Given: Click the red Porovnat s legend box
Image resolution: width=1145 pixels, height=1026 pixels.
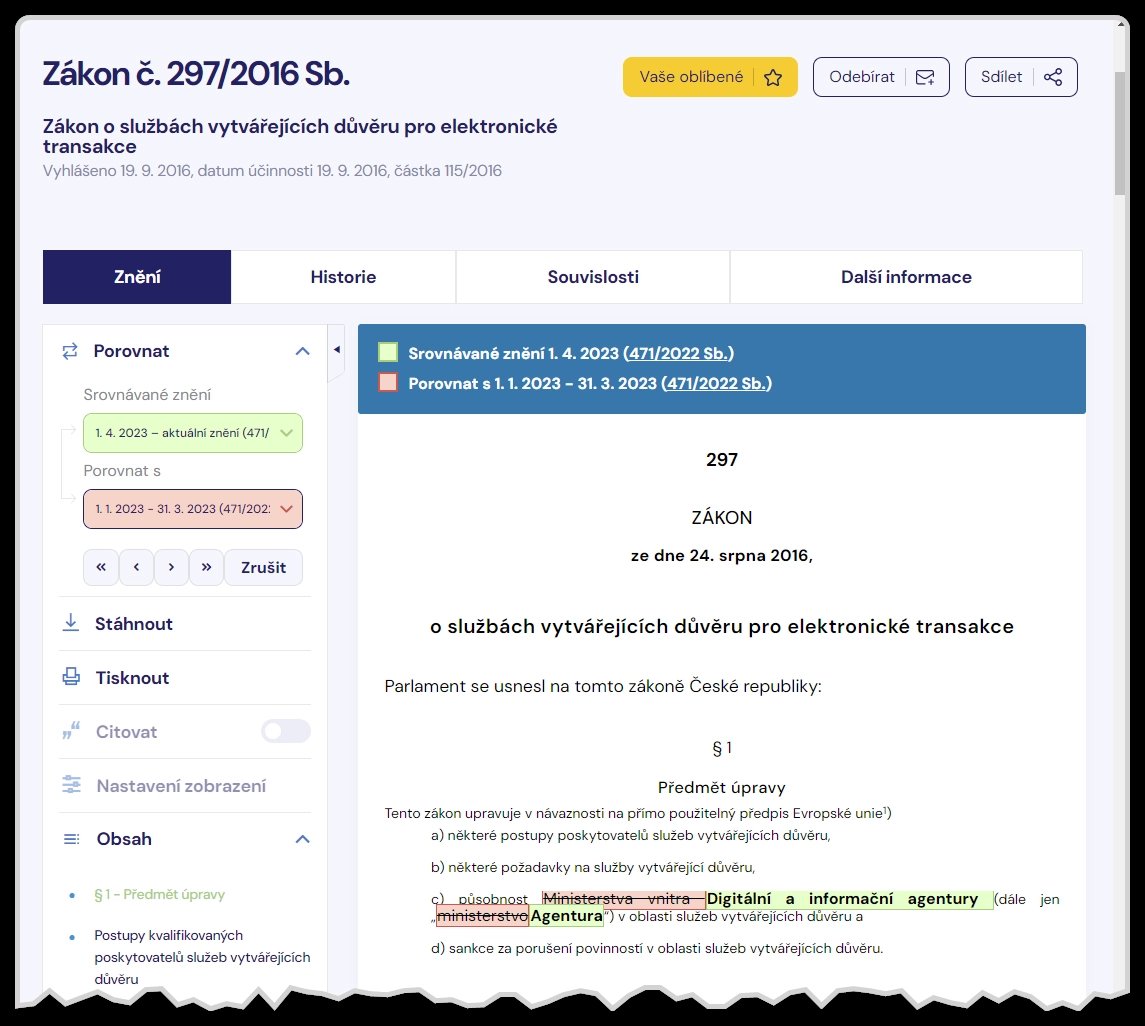Looking at the screenshot, I should [x=388, y=383].
